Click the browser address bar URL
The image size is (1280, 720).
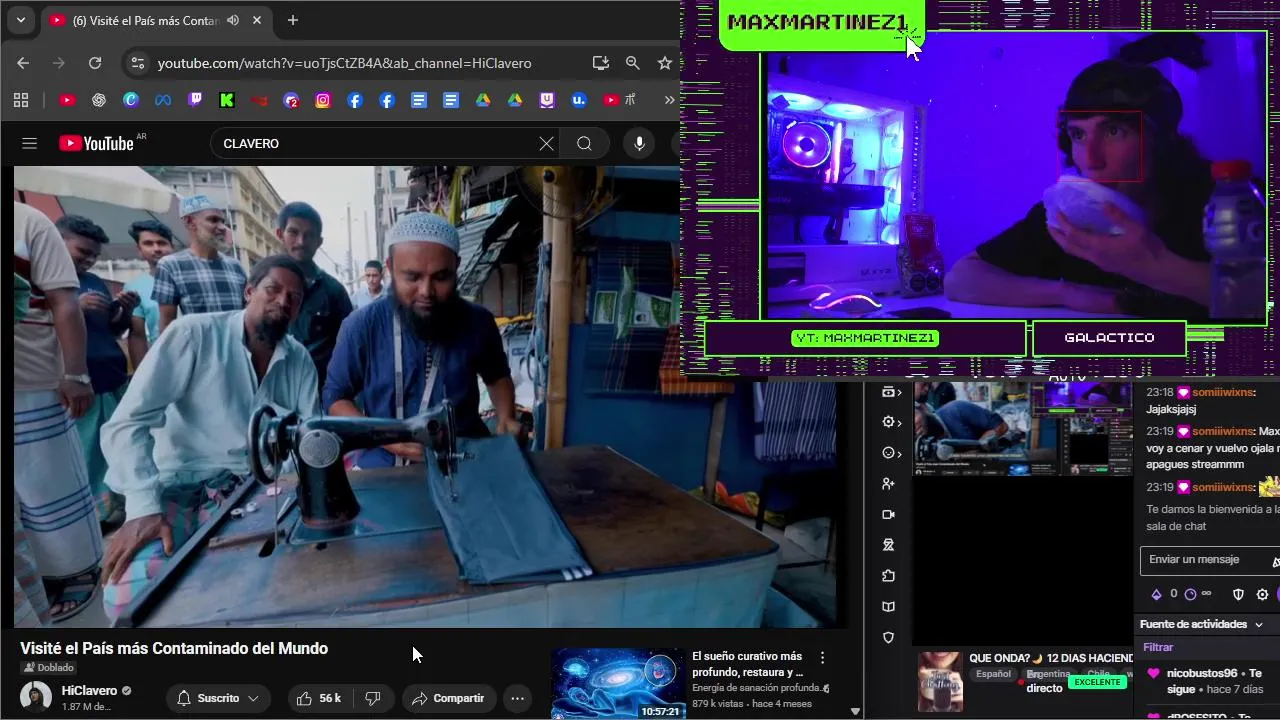coord(344,63)
